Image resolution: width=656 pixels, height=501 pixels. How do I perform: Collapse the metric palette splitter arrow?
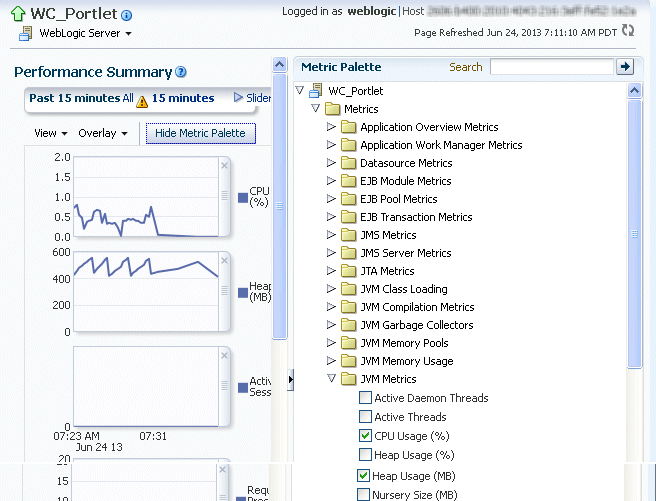point(291,380)
